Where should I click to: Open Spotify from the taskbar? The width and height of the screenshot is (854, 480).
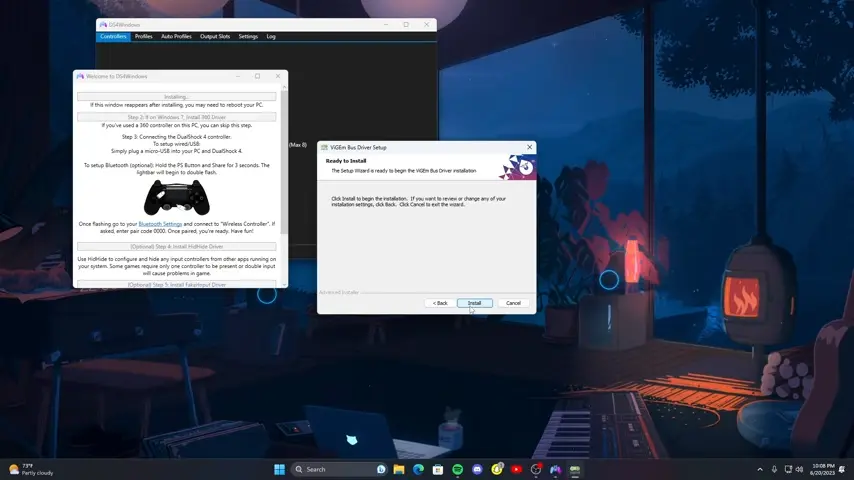tap(458, 469)
